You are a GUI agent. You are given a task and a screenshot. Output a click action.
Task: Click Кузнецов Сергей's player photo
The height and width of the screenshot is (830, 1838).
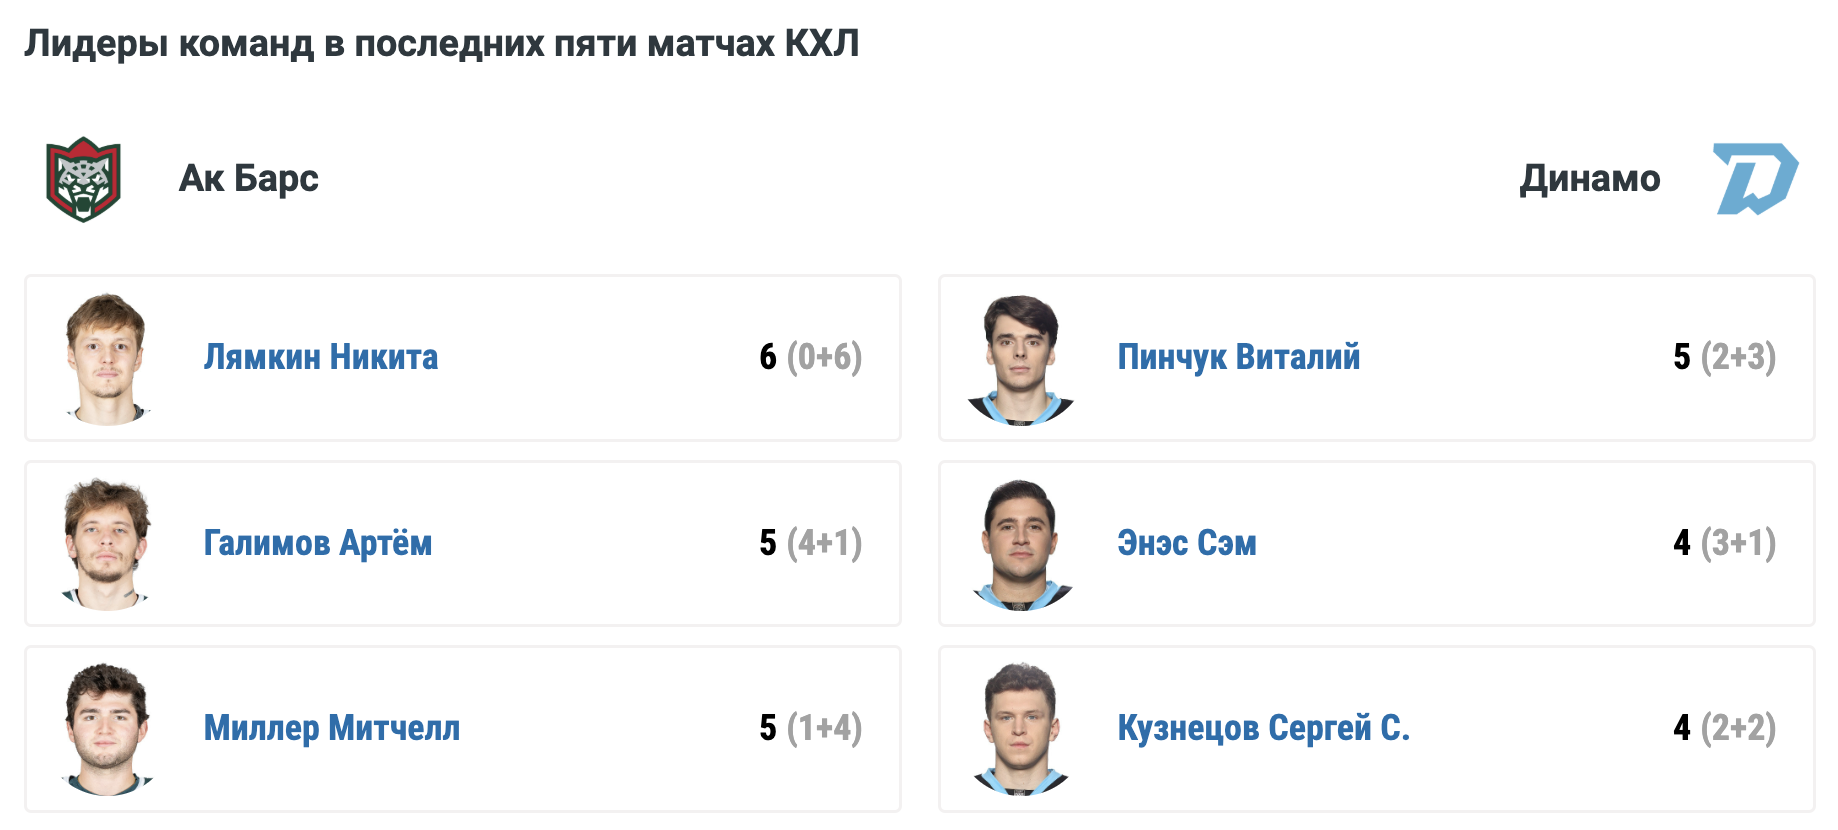[x=1021, y=729]
